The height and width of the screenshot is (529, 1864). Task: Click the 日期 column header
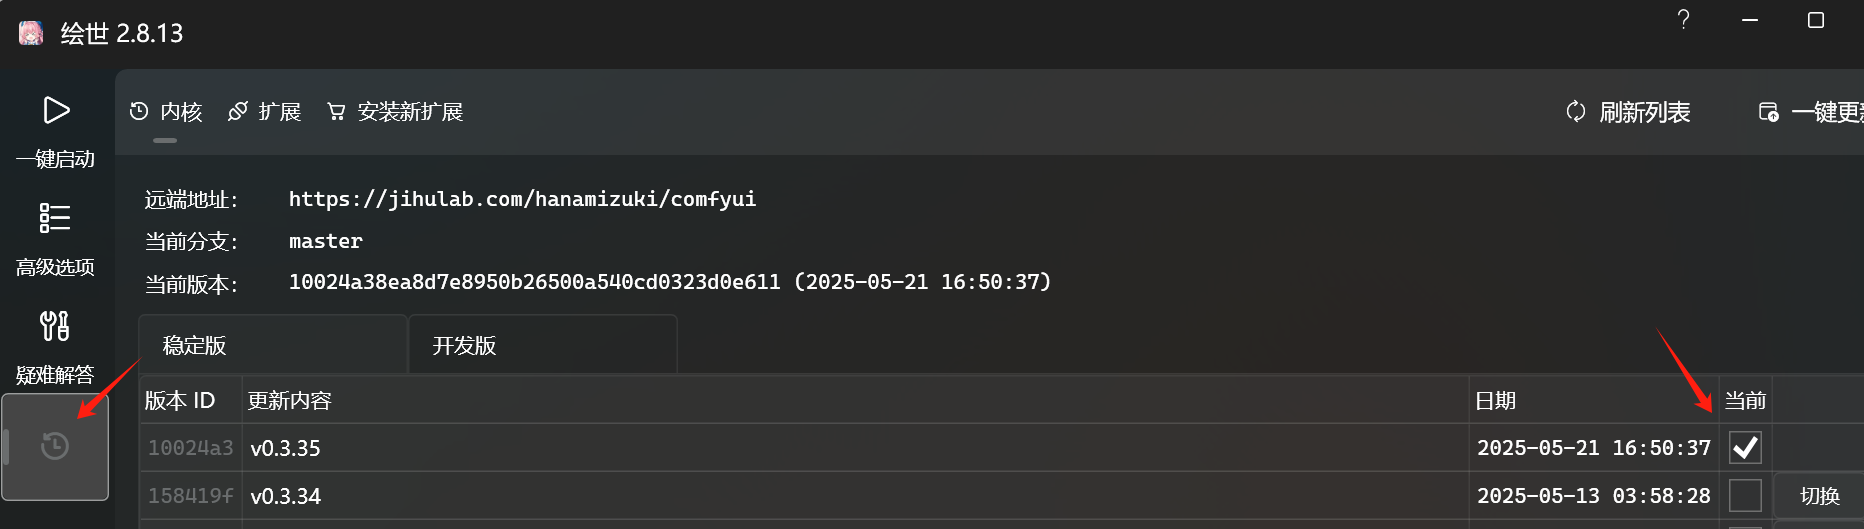[1496, 401]
